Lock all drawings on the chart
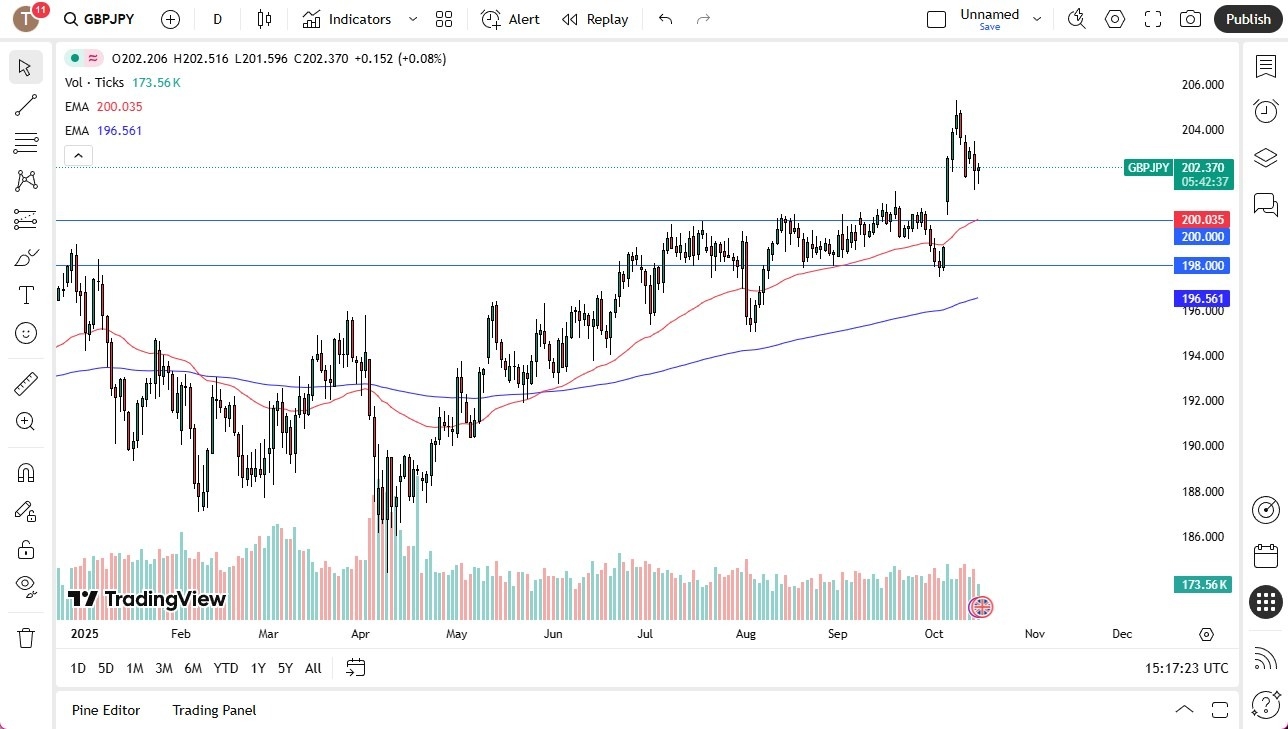 (25, 549)
